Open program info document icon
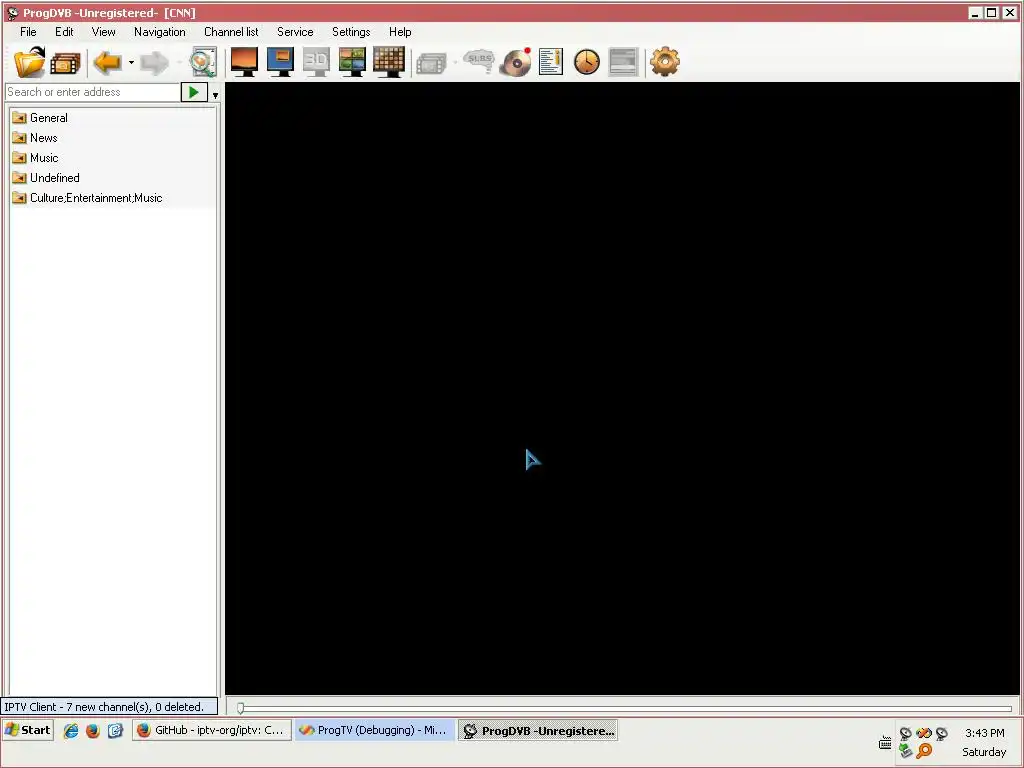1024x768 pixels. (x=551, y=62)
